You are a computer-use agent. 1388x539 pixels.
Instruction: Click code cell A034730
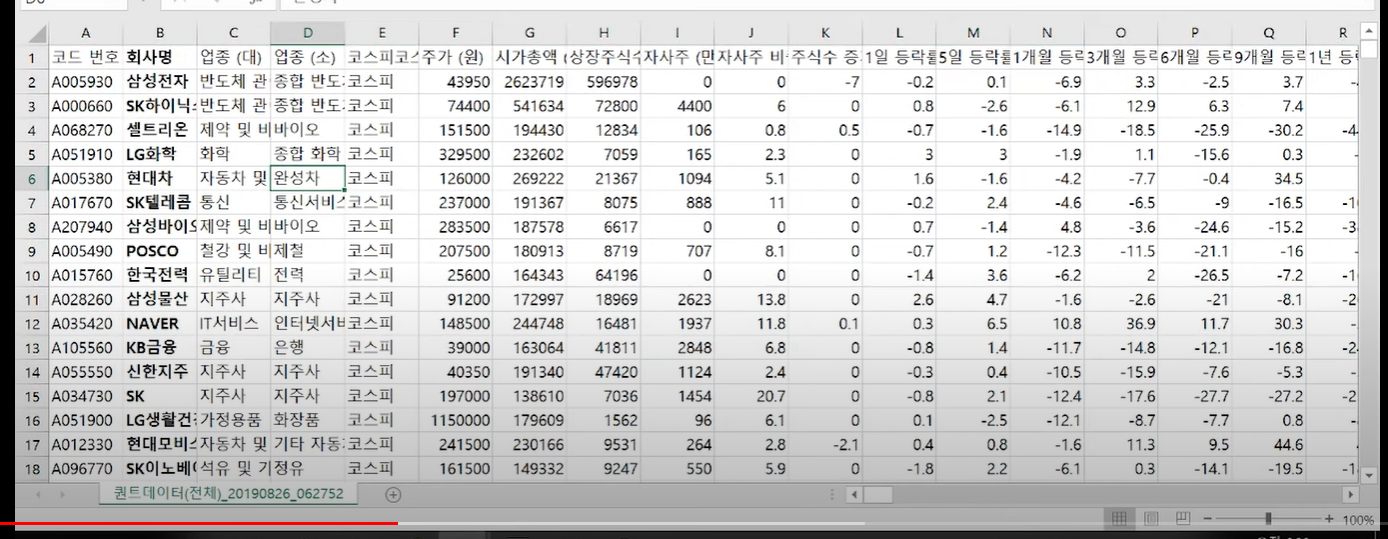click(x=85, y=395)
